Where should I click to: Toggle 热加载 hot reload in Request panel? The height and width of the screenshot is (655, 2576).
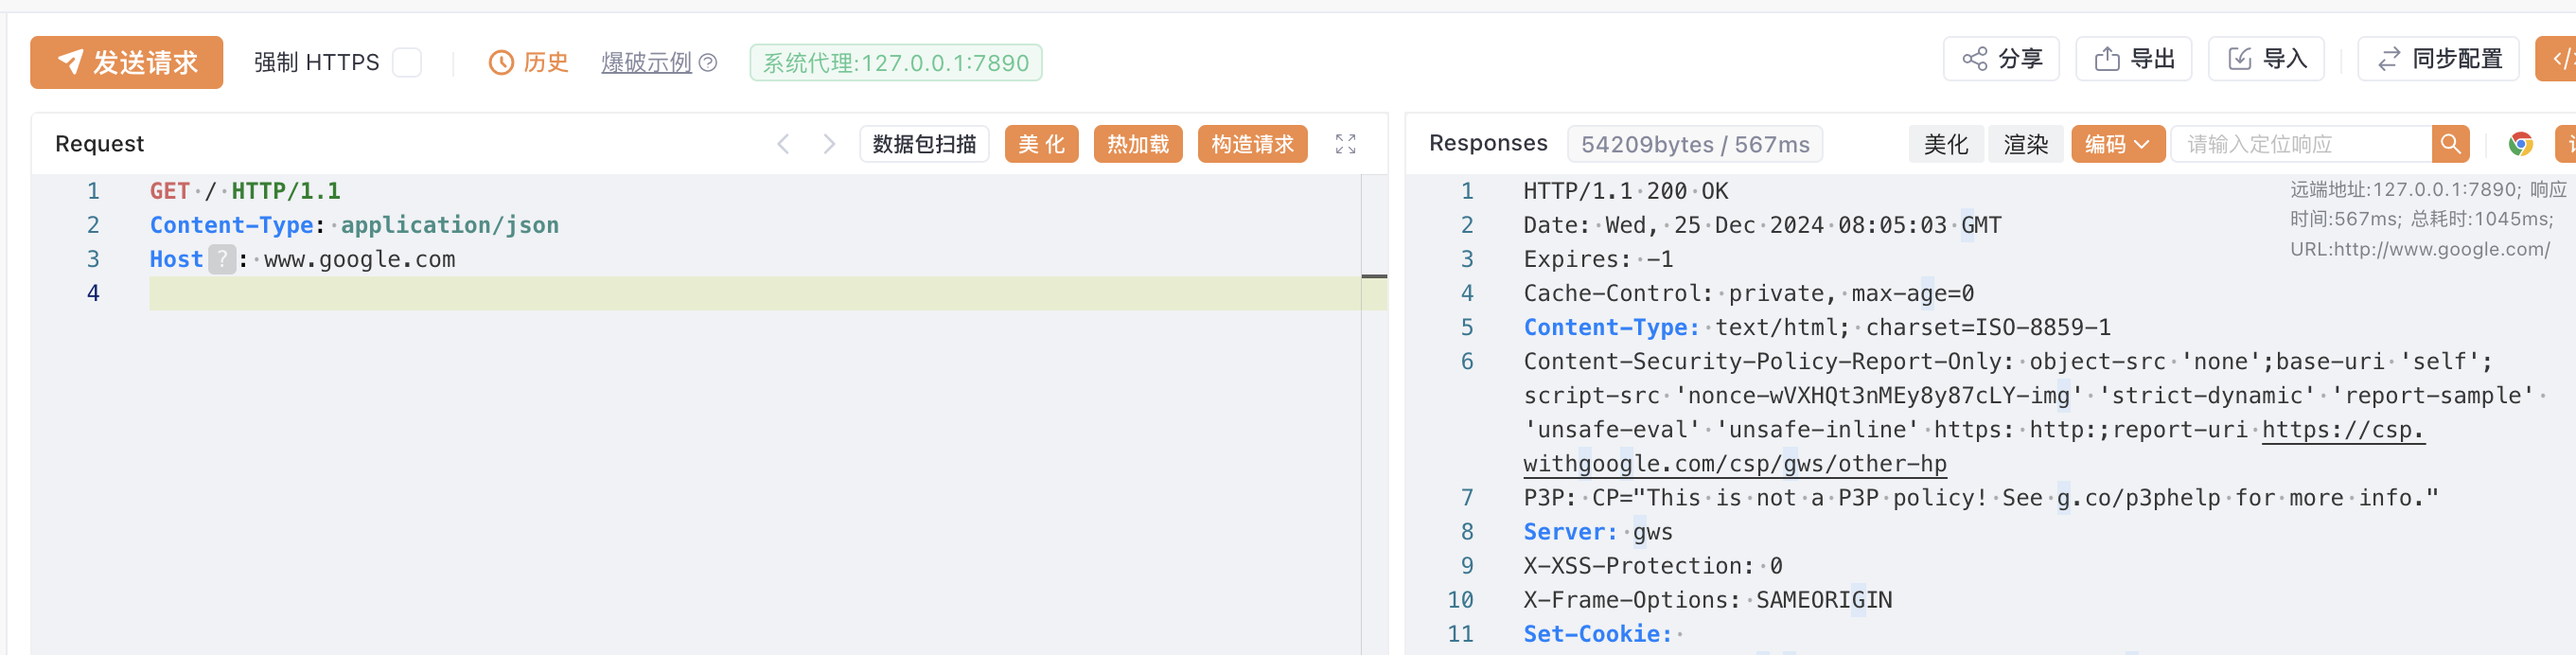pos(1137,144)
